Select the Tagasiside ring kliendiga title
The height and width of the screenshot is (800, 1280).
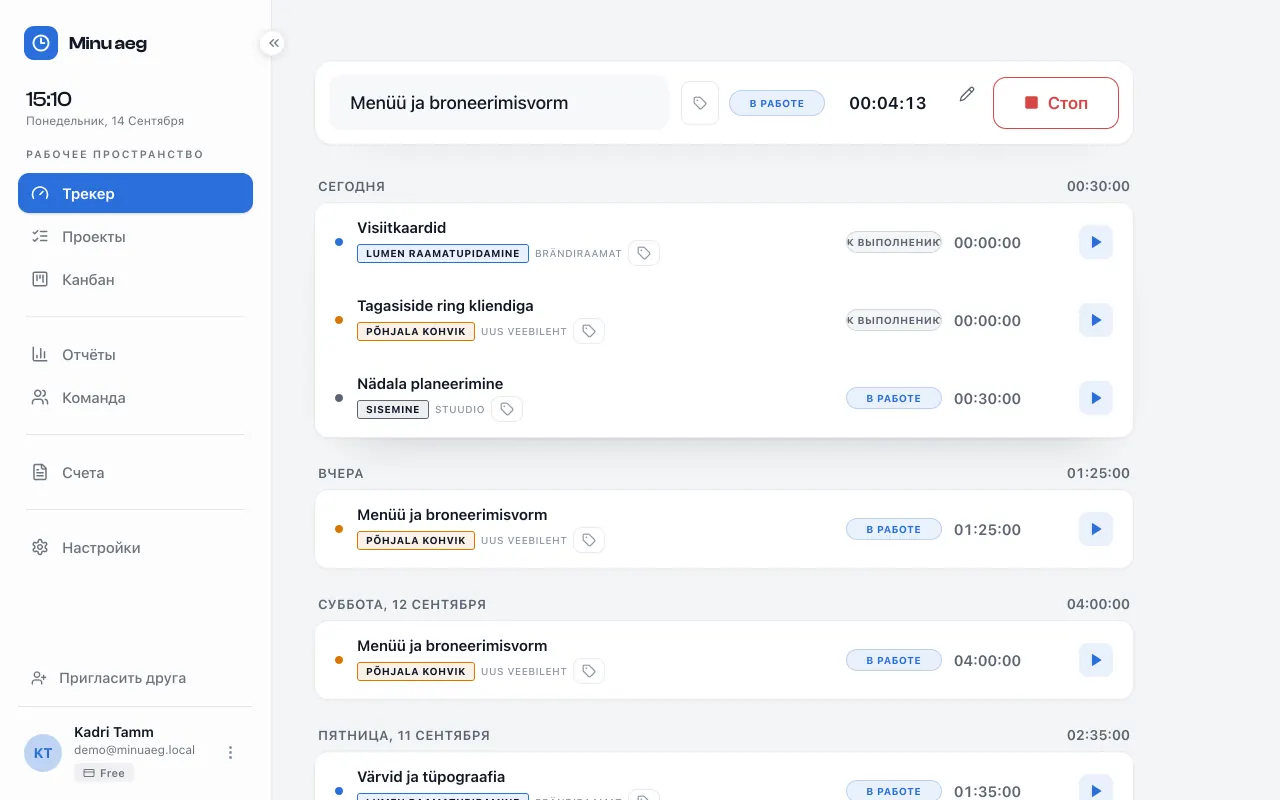[x=445, y=306]
